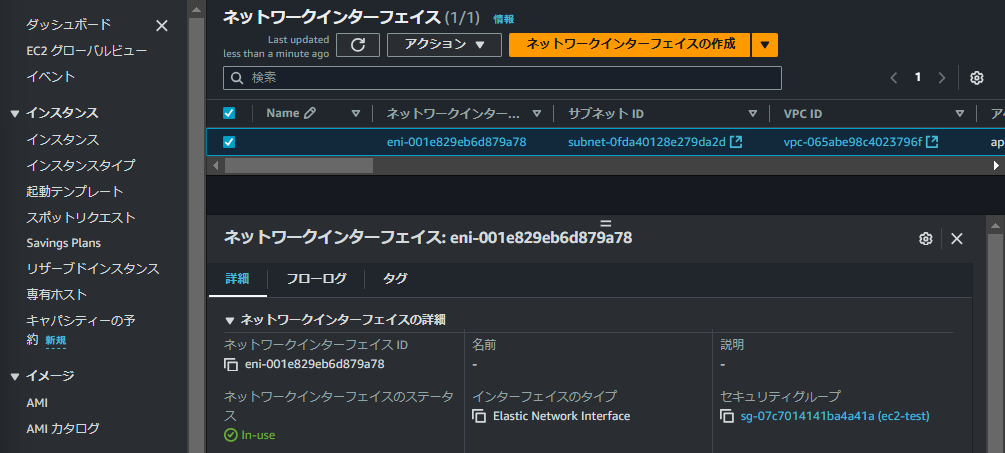
Task: Sort by the Name column arrow
Action: (x=356, y=113)
